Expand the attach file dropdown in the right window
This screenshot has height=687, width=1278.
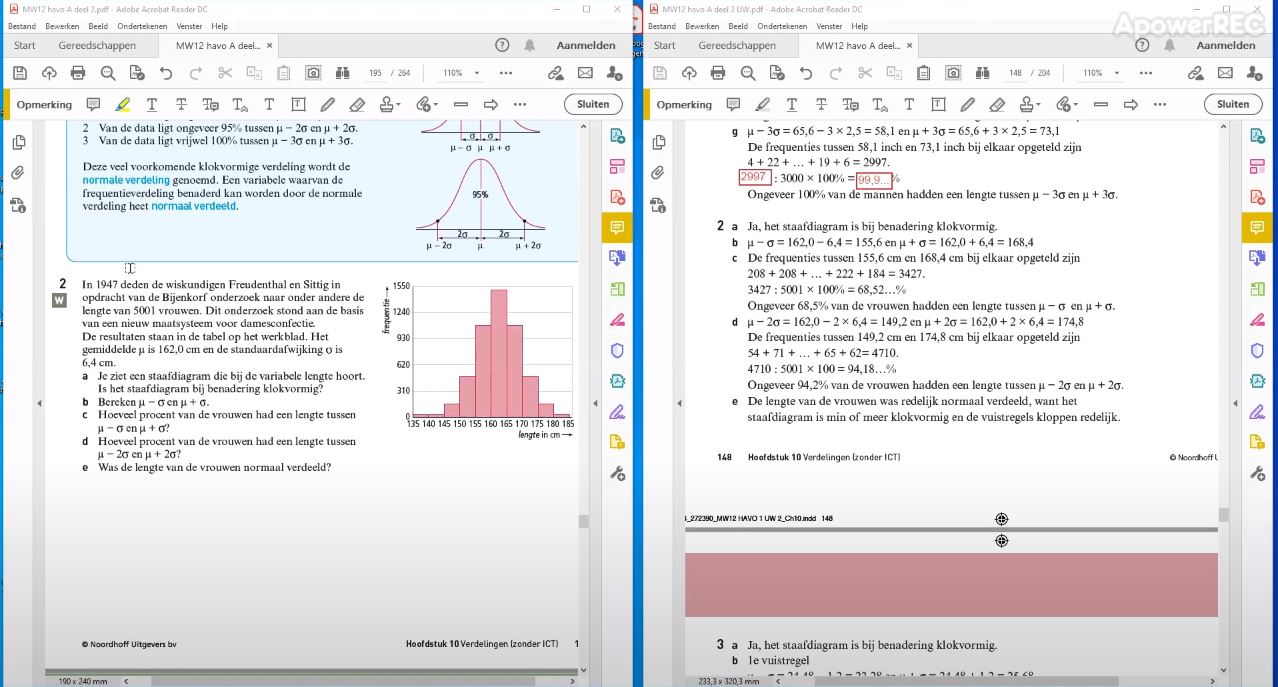pyautogui.click(x=1075, y=104)
